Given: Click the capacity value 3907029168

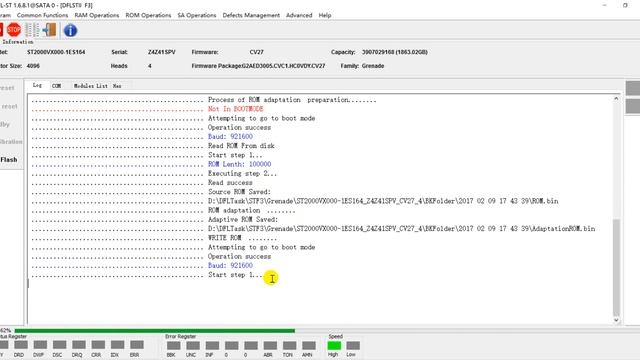Looking at the screenshot, I should click(395, 52).
